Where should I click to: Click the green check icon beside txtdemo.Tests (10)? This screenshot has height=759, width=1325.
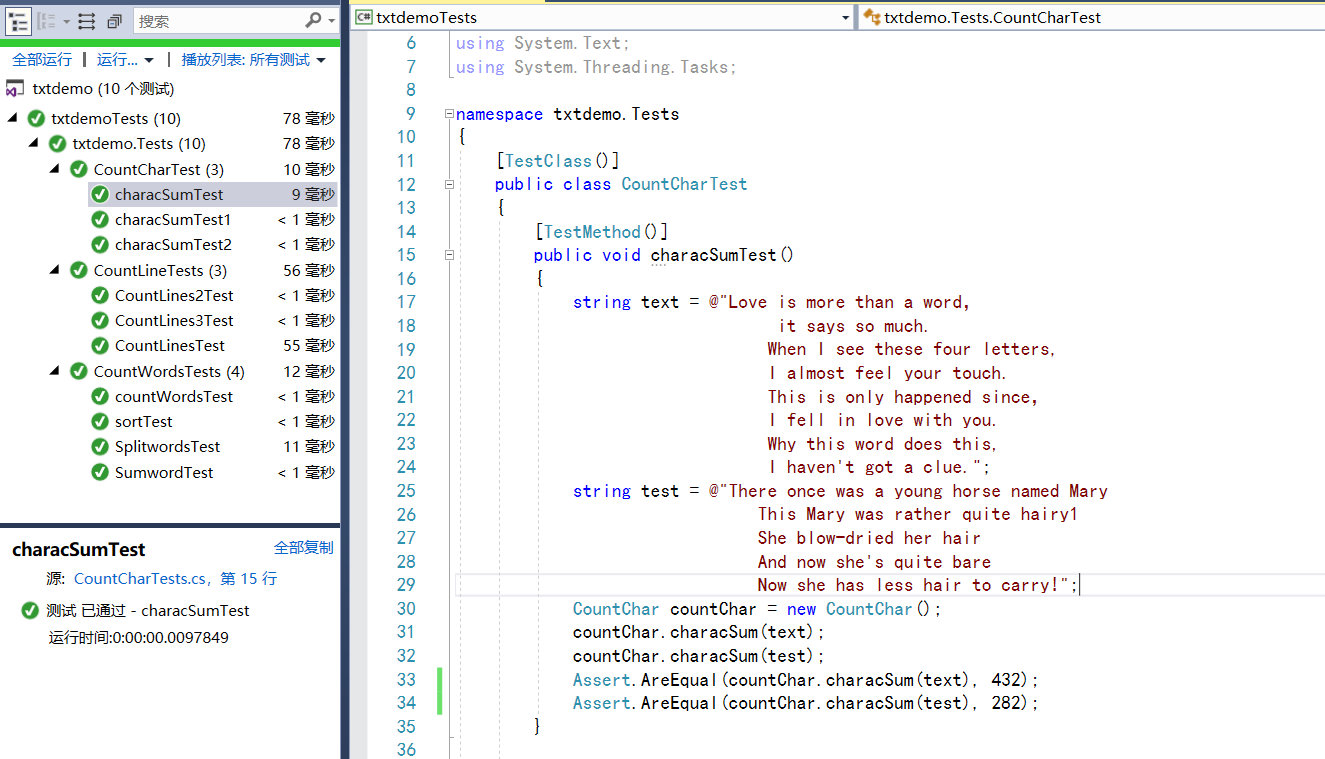[x=58, y=144]
